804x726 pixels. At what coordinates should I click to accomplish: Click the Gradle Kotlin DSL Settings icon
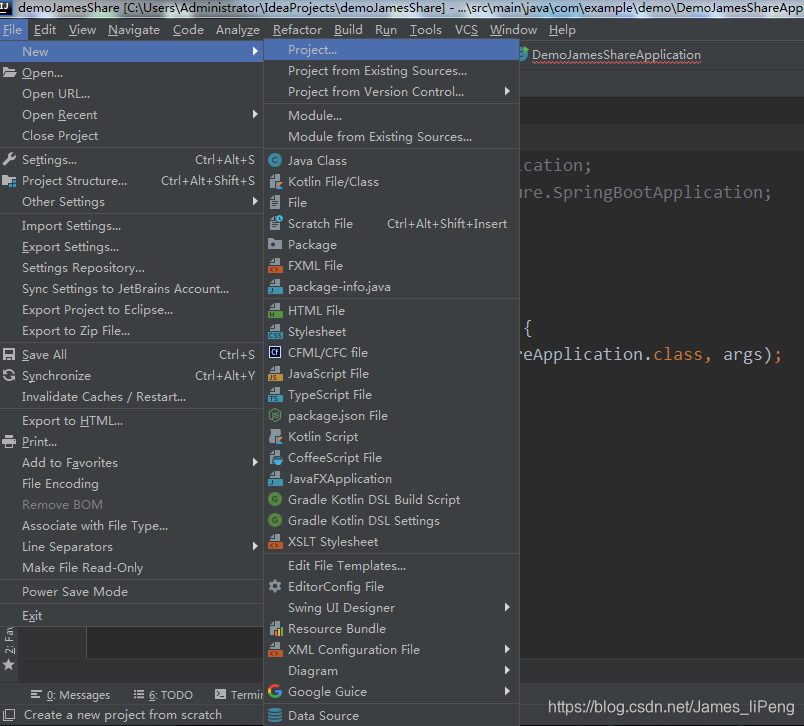pyautogui.click(x=275, y=520)
